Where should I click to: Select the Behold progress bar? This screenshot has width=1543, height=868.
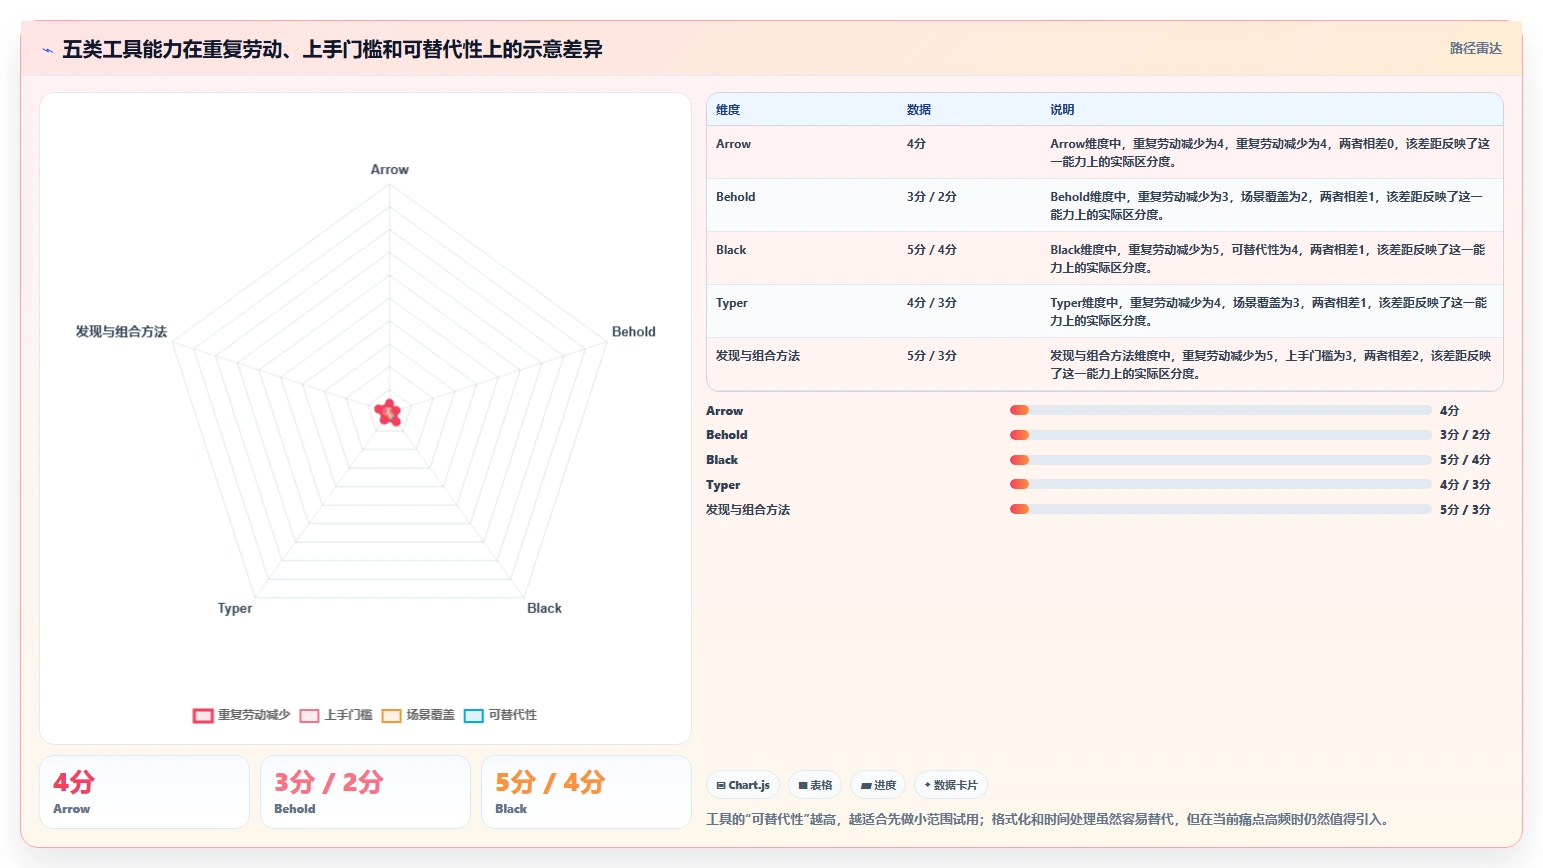1220,435
